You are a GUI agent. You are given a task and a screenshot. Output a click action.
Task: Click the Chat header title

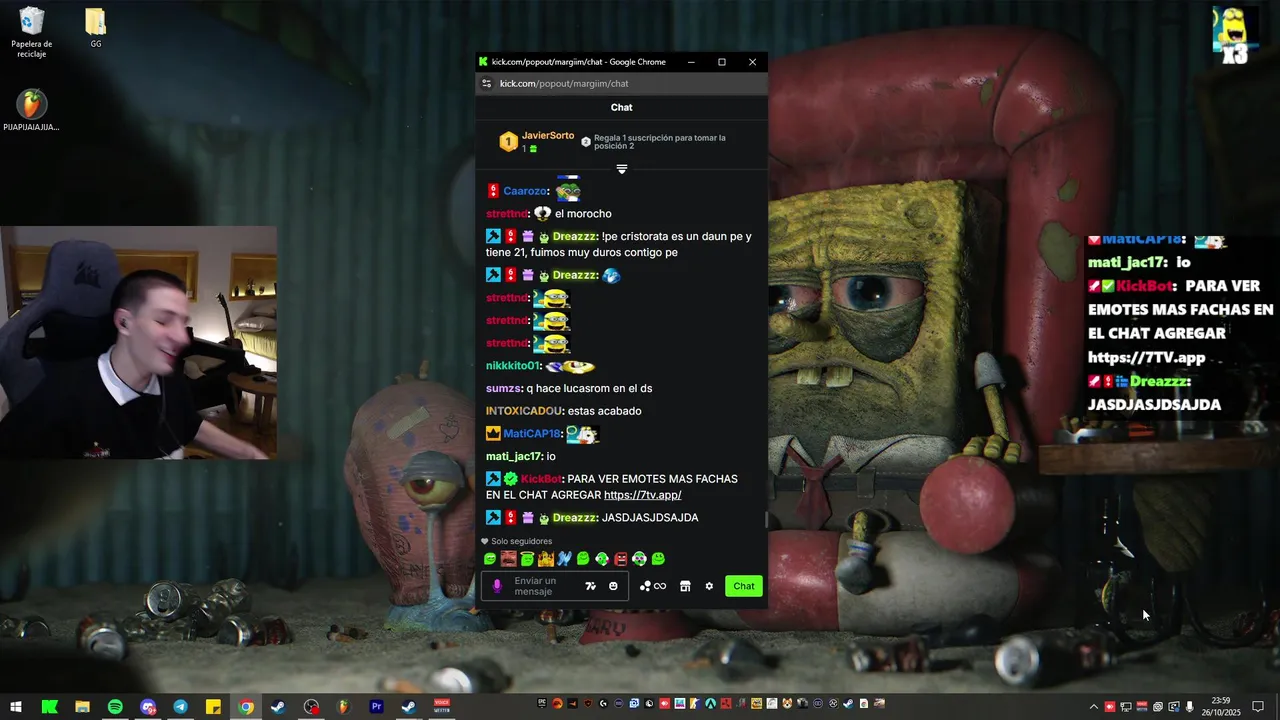[x=622, y=107]
